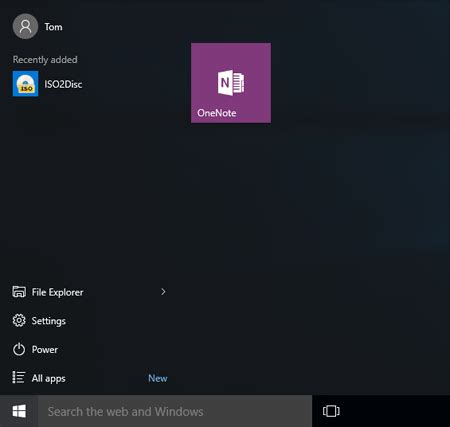
Task: Click the Windows Start button
Action: tap(19, 411)
